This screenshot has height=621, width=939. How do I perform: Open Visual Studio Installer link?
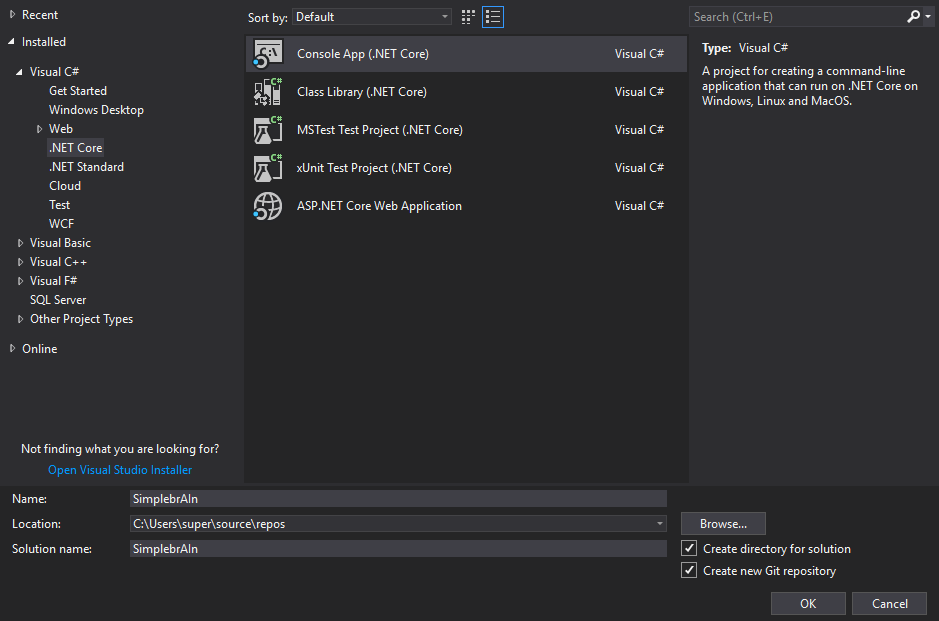click(x=120, y=470)
